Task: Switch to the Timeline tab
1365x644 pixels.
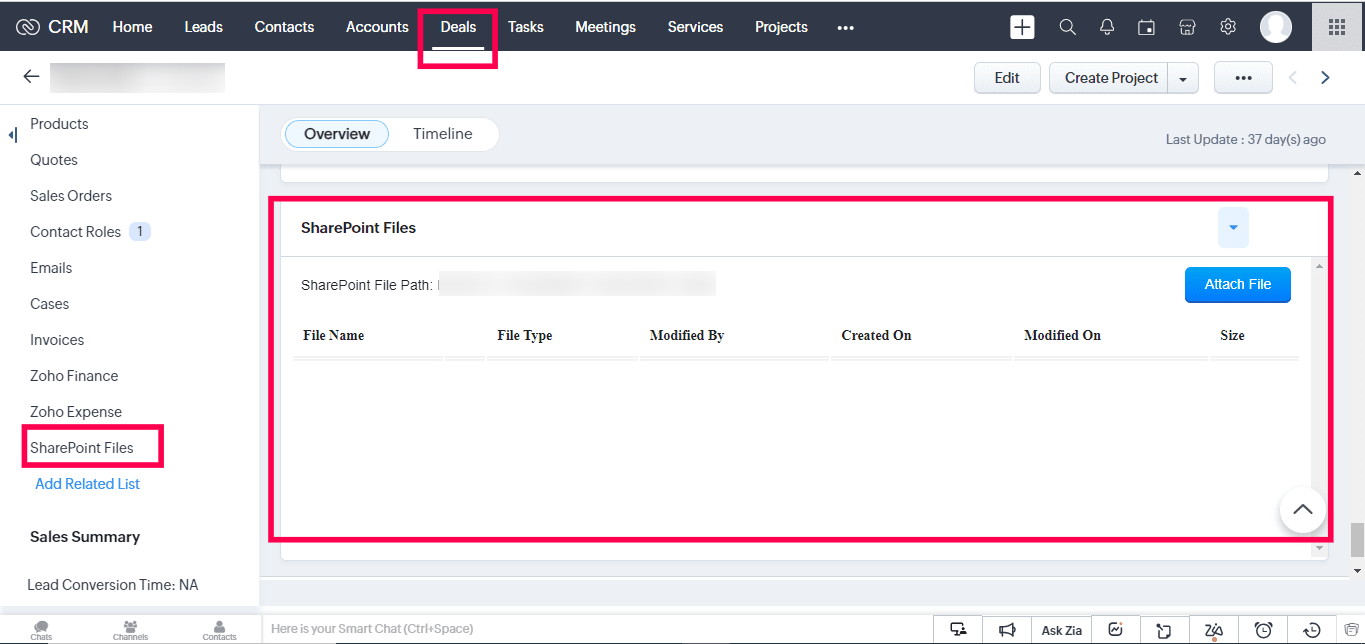Action: click(x=443, y=134)
